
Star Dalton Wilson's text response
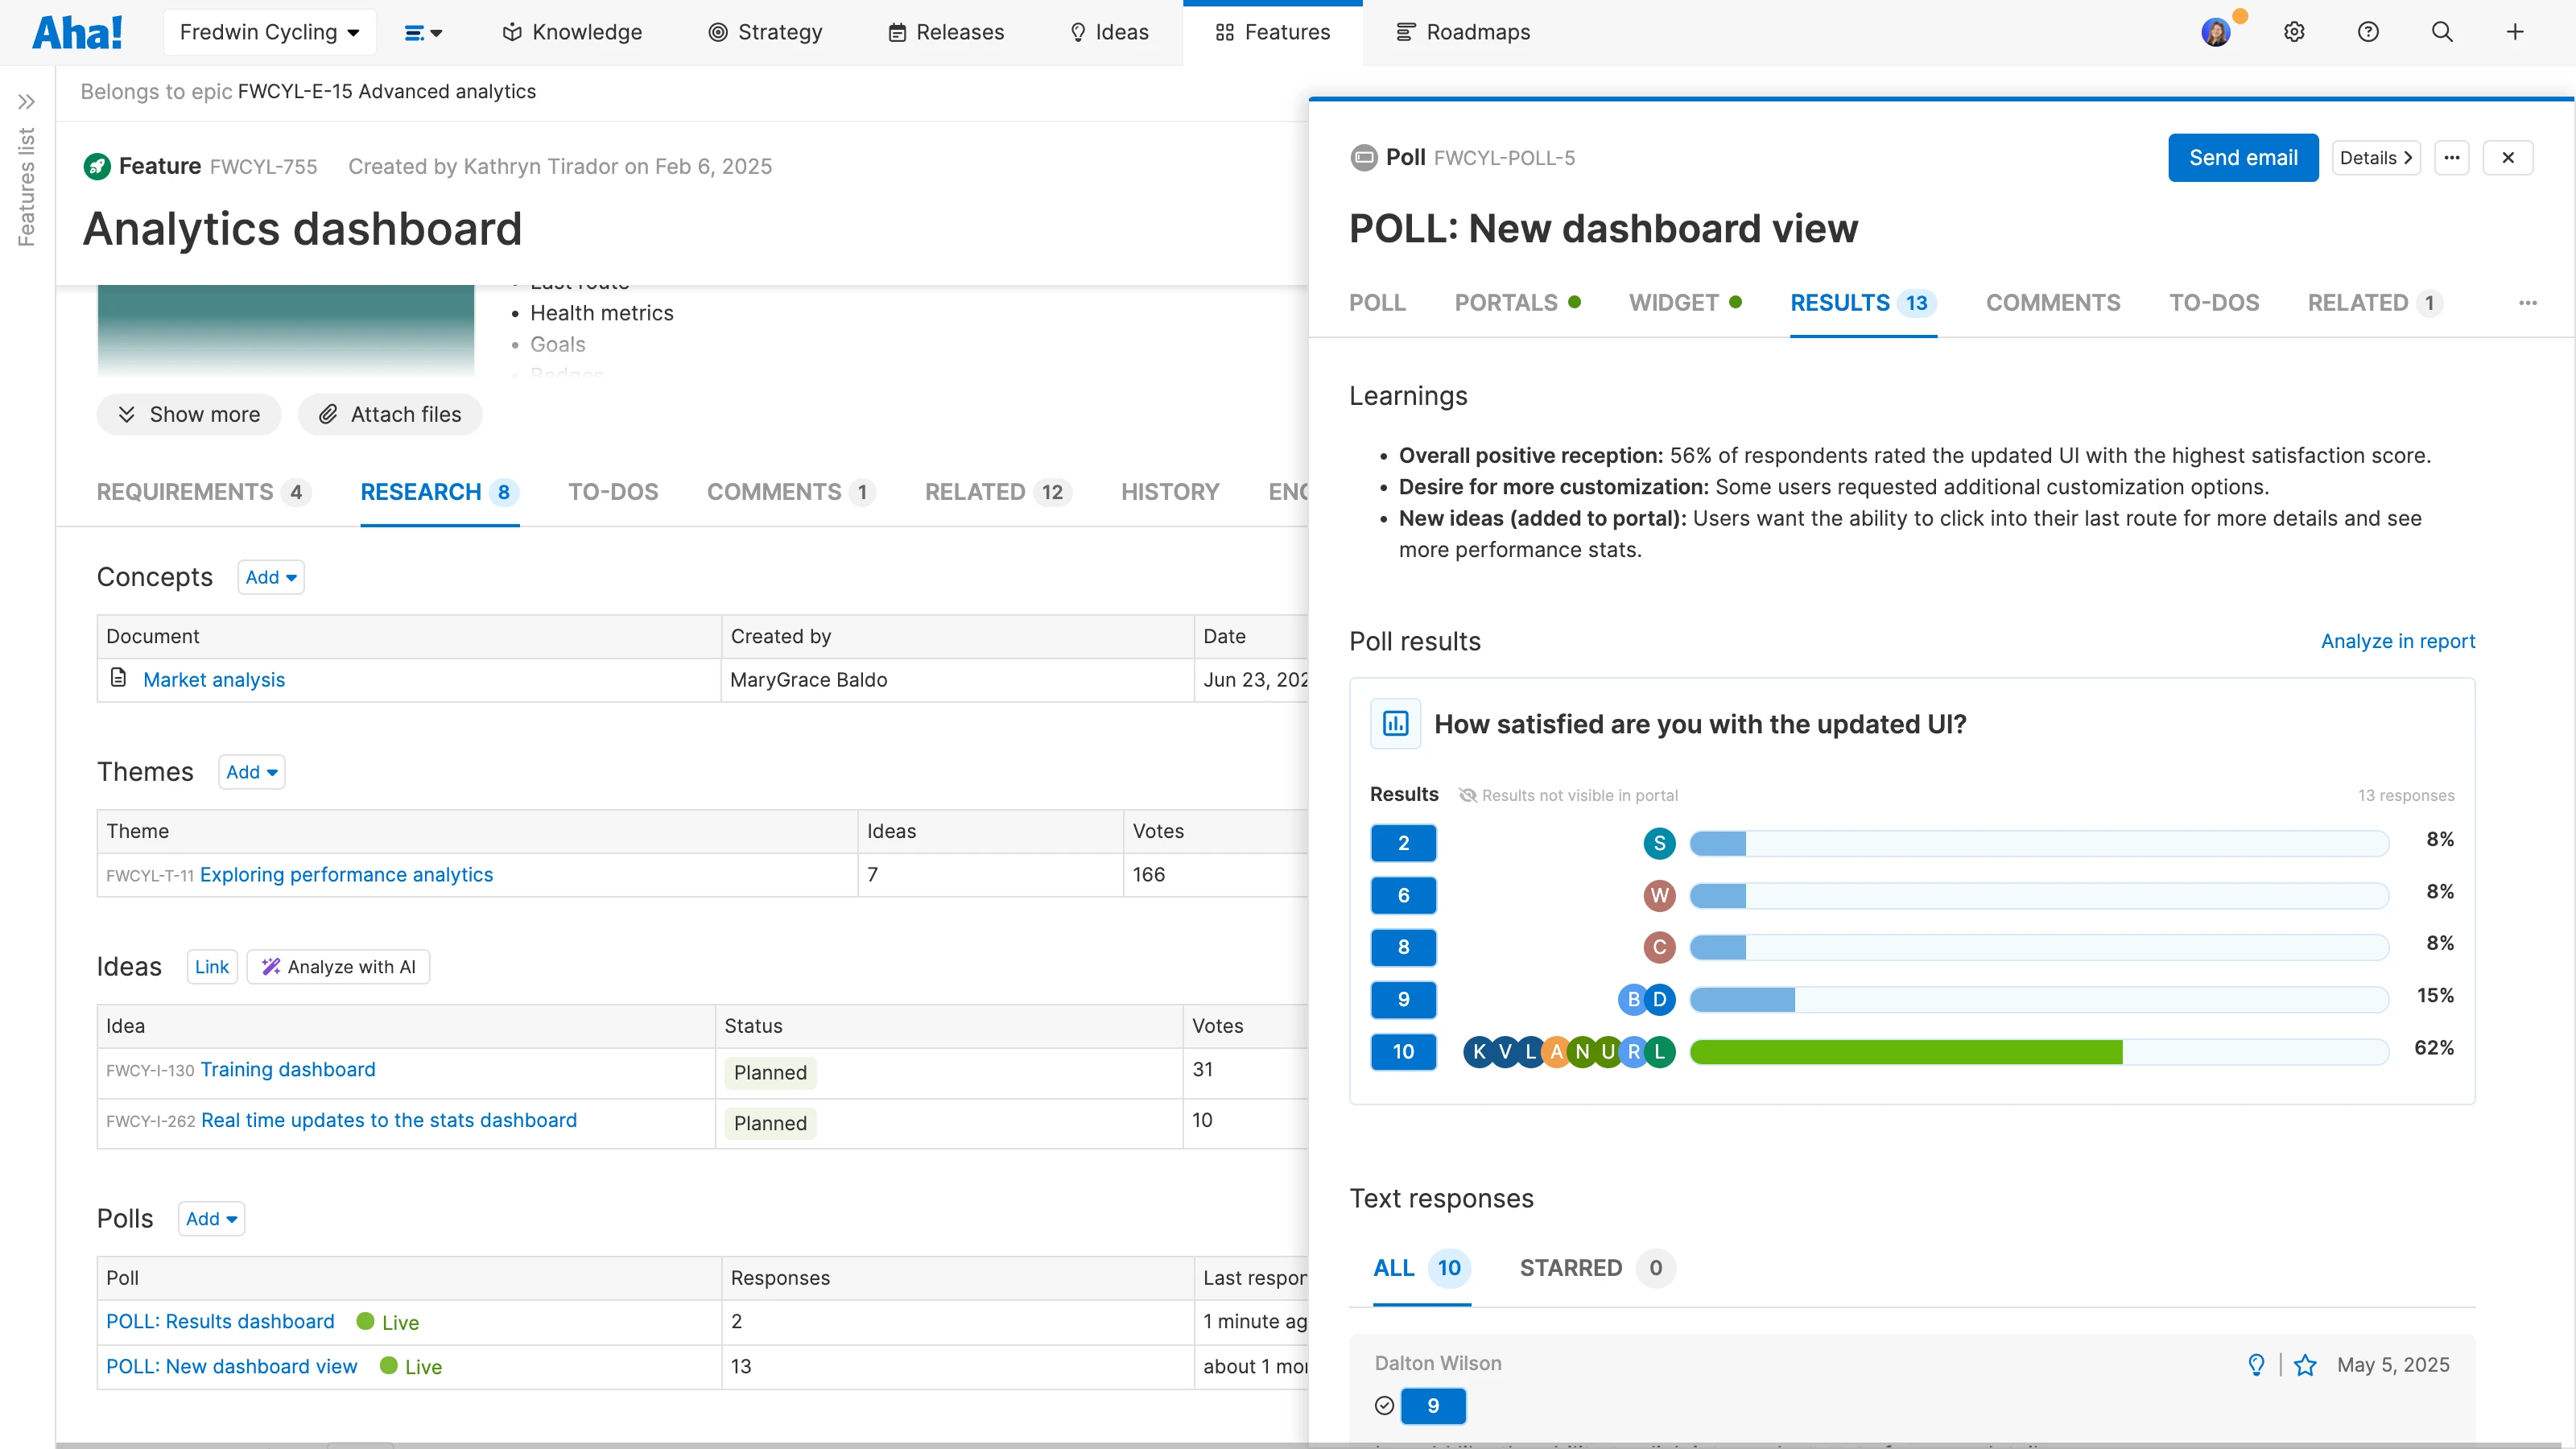tap(2306, 1364)
